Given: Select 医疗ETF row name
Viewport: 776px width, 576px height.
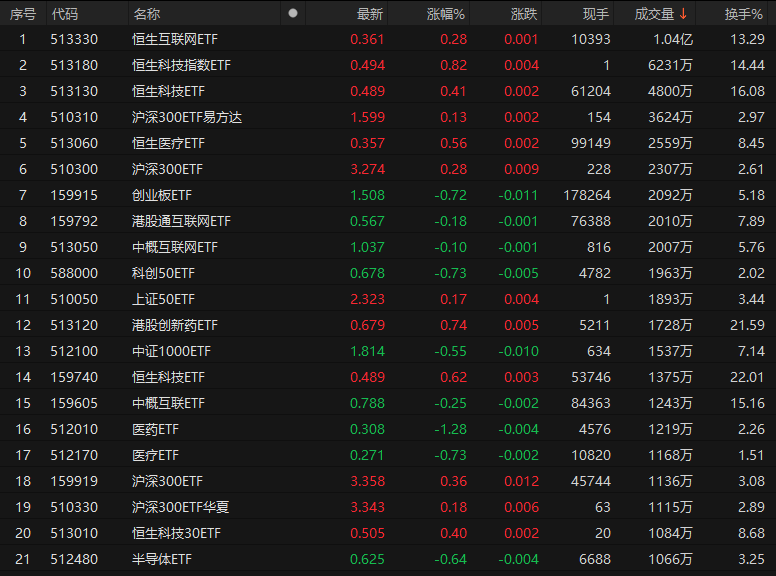Looking at the screenshot, I should click(x=155, y=455).
